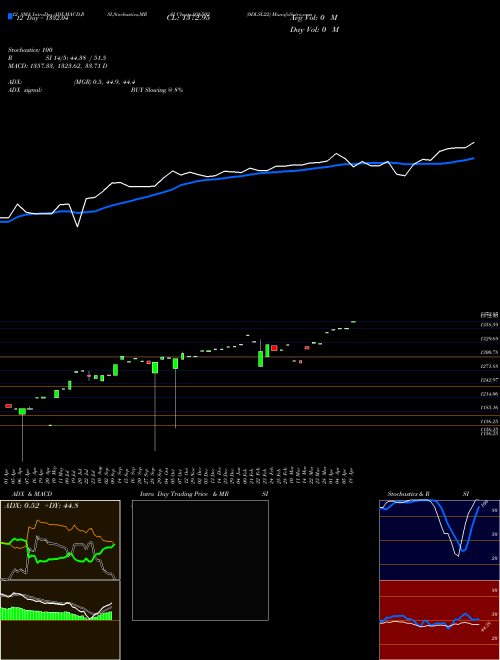
Task: Click the navy Stochastics chart panel
Action: click(x=439, y=540)
